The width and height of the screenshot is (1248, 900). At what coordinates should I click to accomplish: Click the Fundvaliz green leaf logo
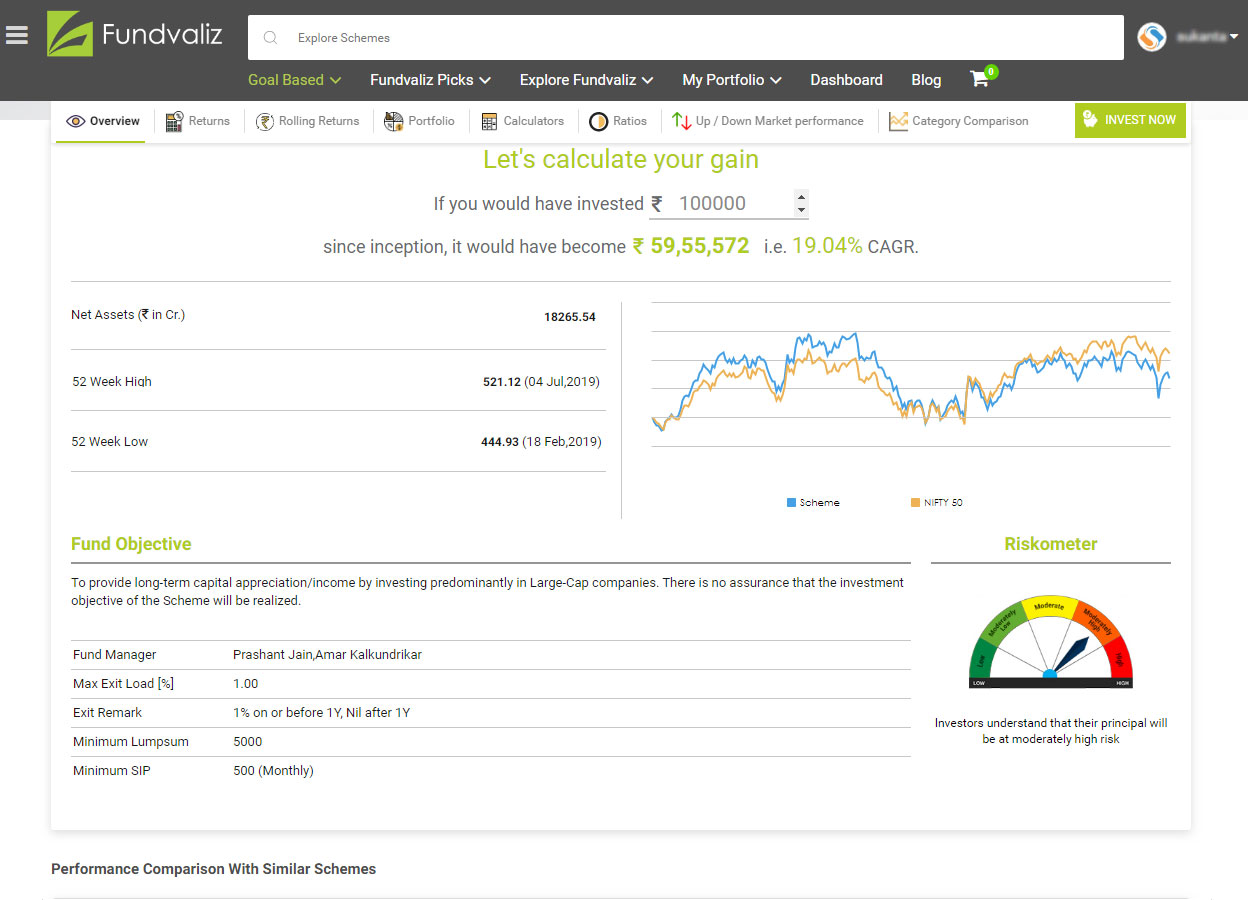click(x=70, y=34)
